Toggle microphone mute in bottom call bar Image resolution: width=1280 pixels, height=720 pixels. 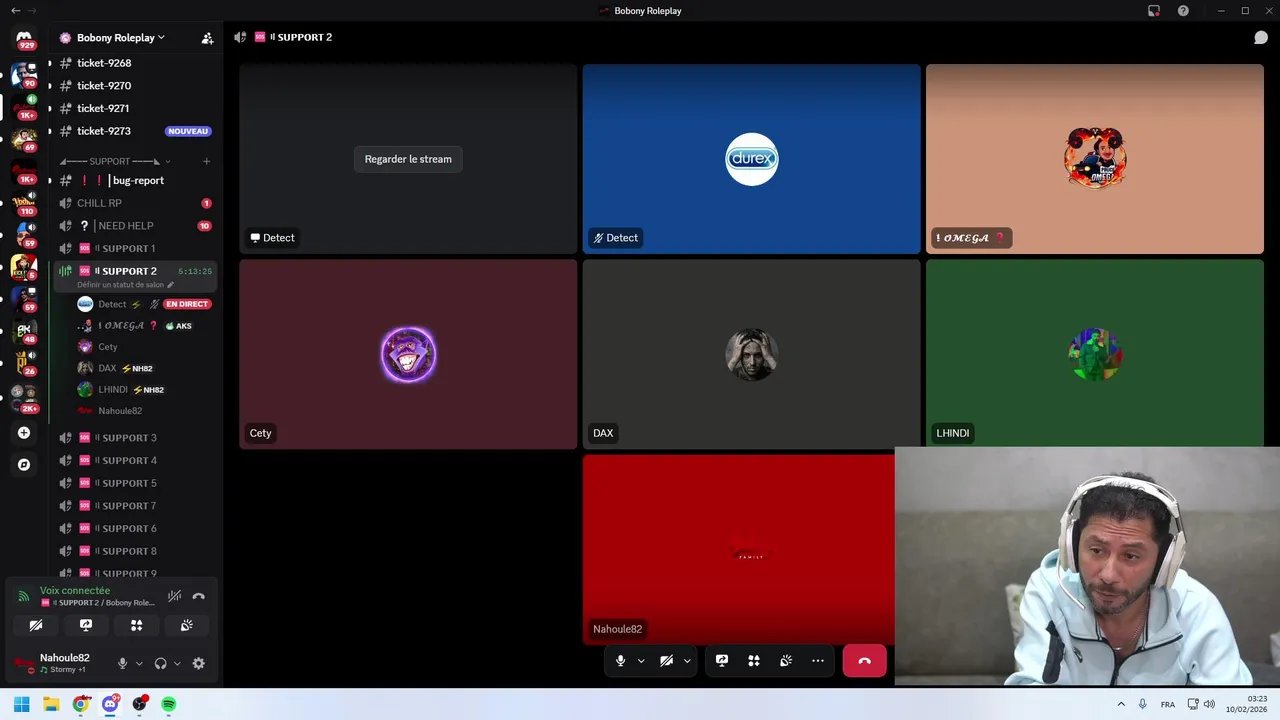620,661
